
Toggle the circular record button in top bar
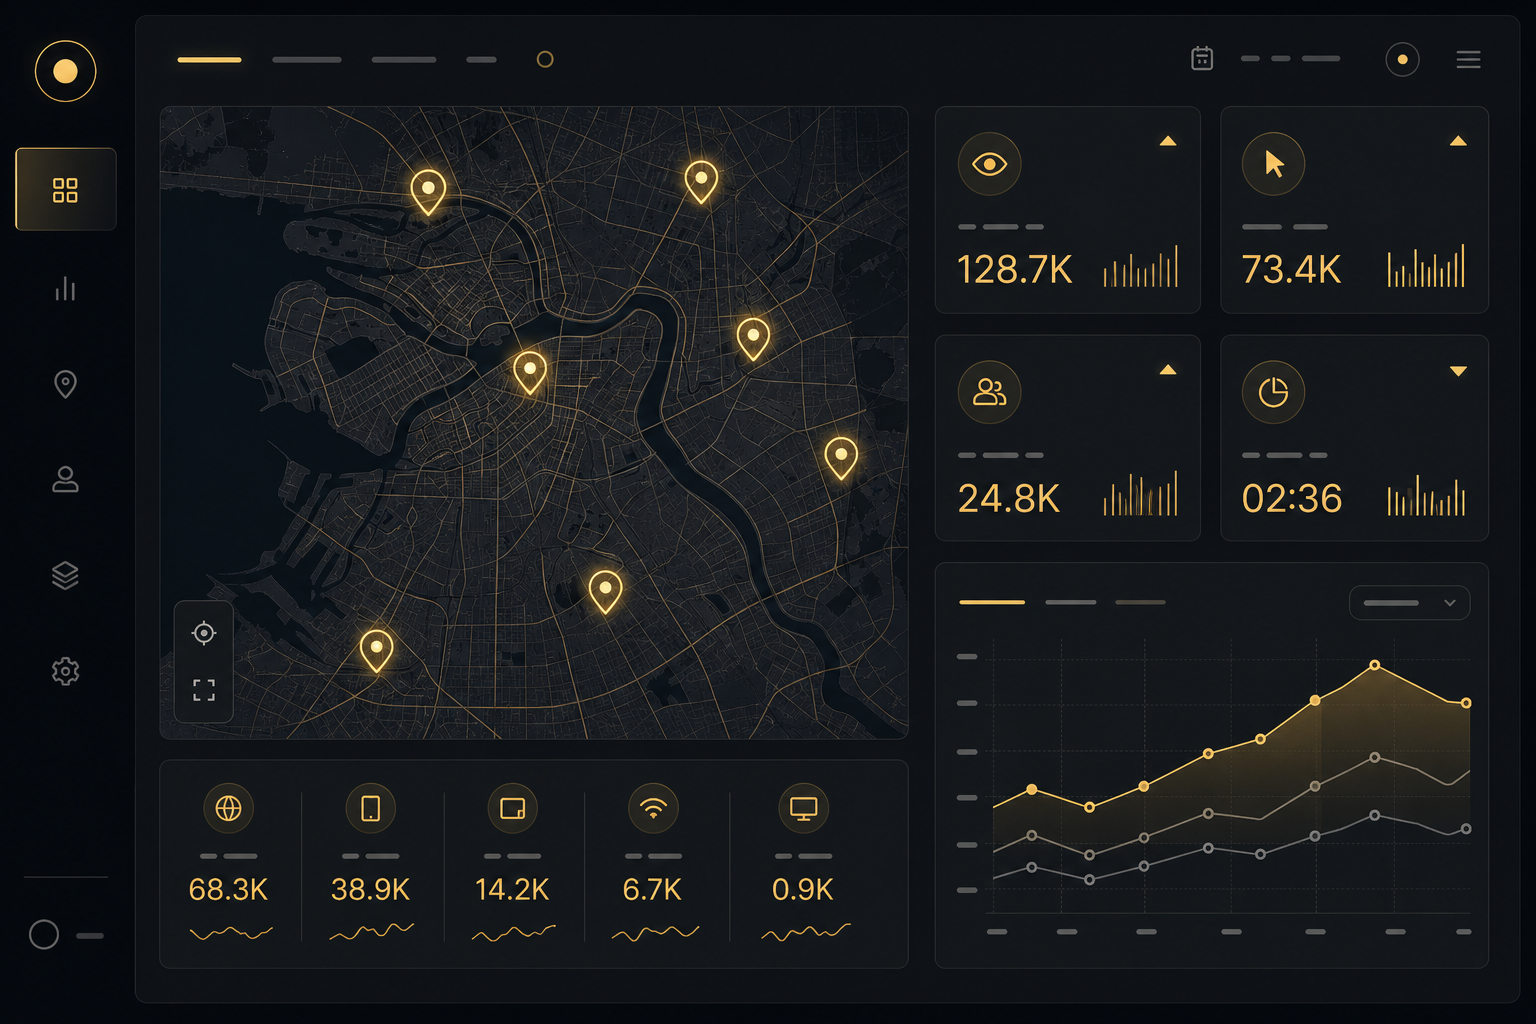tap(1402, 60)
